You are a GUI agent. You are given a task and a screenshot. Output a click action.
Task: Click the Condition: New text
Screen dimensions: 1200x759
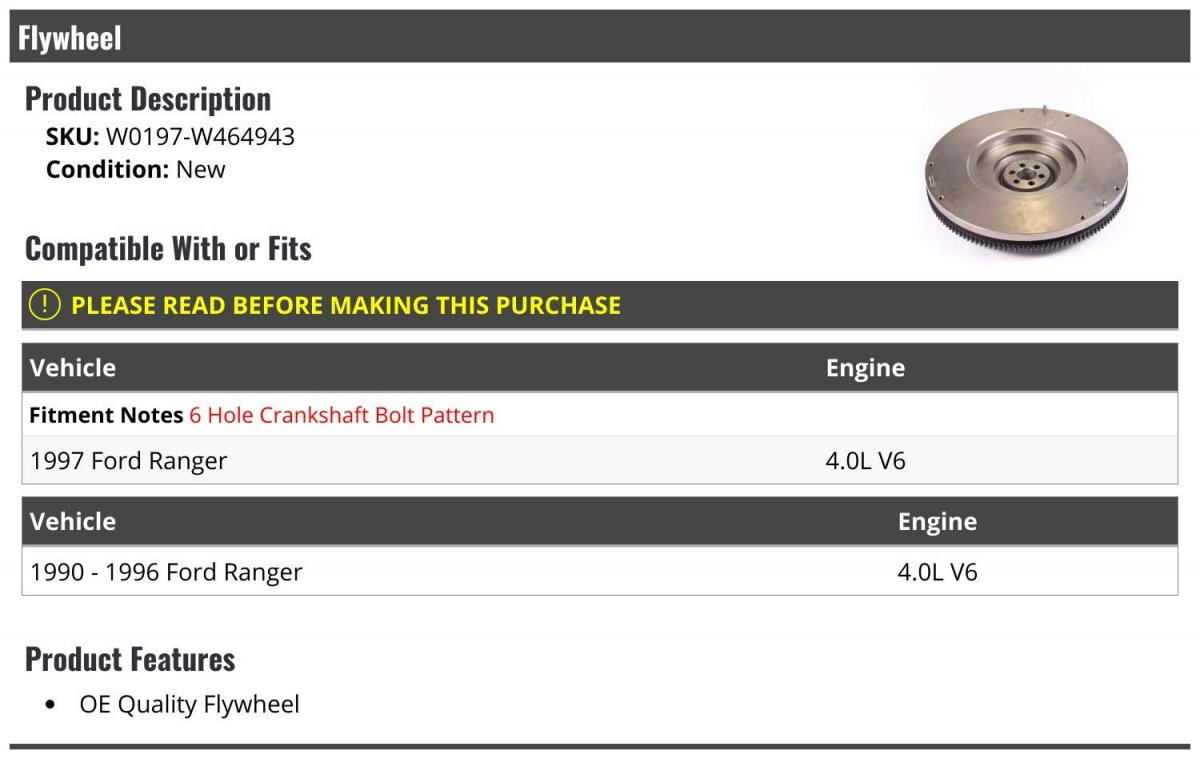coord(136,169)
